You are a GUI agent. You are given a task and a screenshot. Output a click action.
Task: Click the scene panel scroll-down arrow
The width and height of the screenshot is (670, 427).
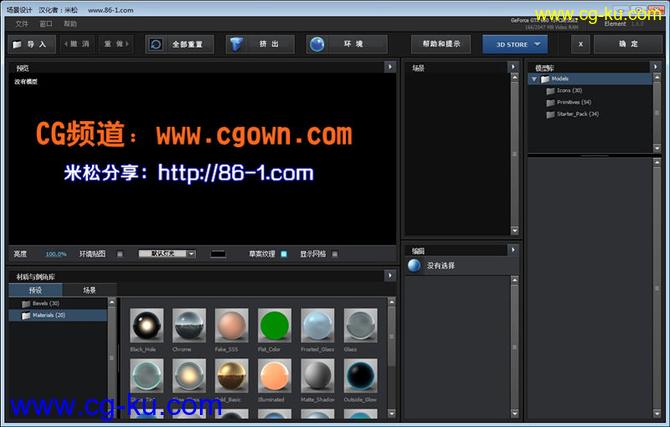(x=514, y=230)
